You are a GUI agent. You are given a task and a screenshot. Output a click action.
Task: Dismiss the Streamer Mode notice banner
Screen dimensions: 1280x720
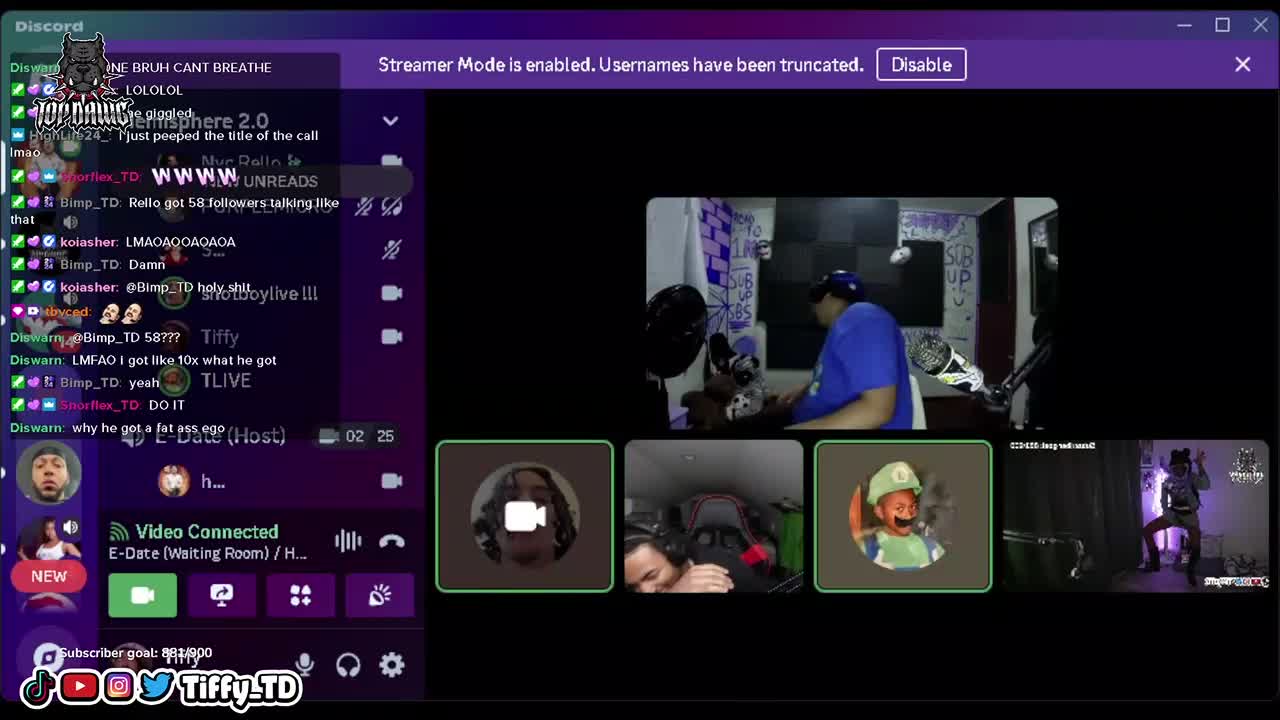tap(1242, 64)
